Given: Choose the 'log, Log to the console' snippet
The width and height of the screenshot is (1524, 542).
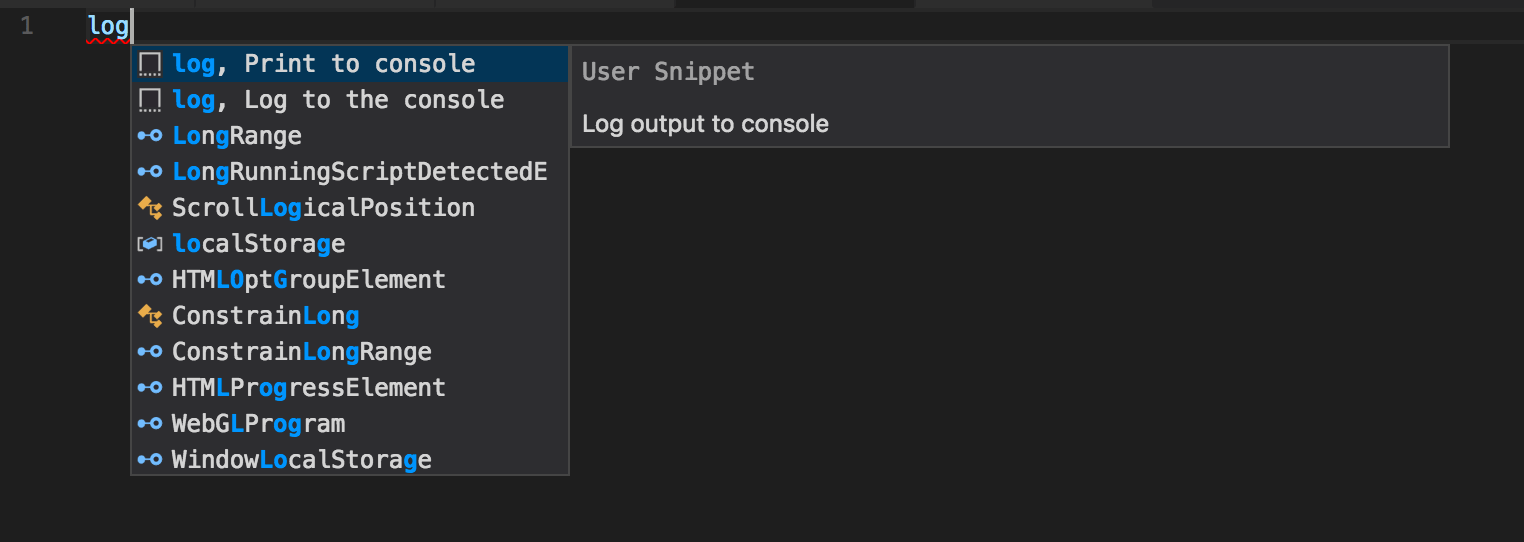Looking at the screenshot, I should 338,100.
